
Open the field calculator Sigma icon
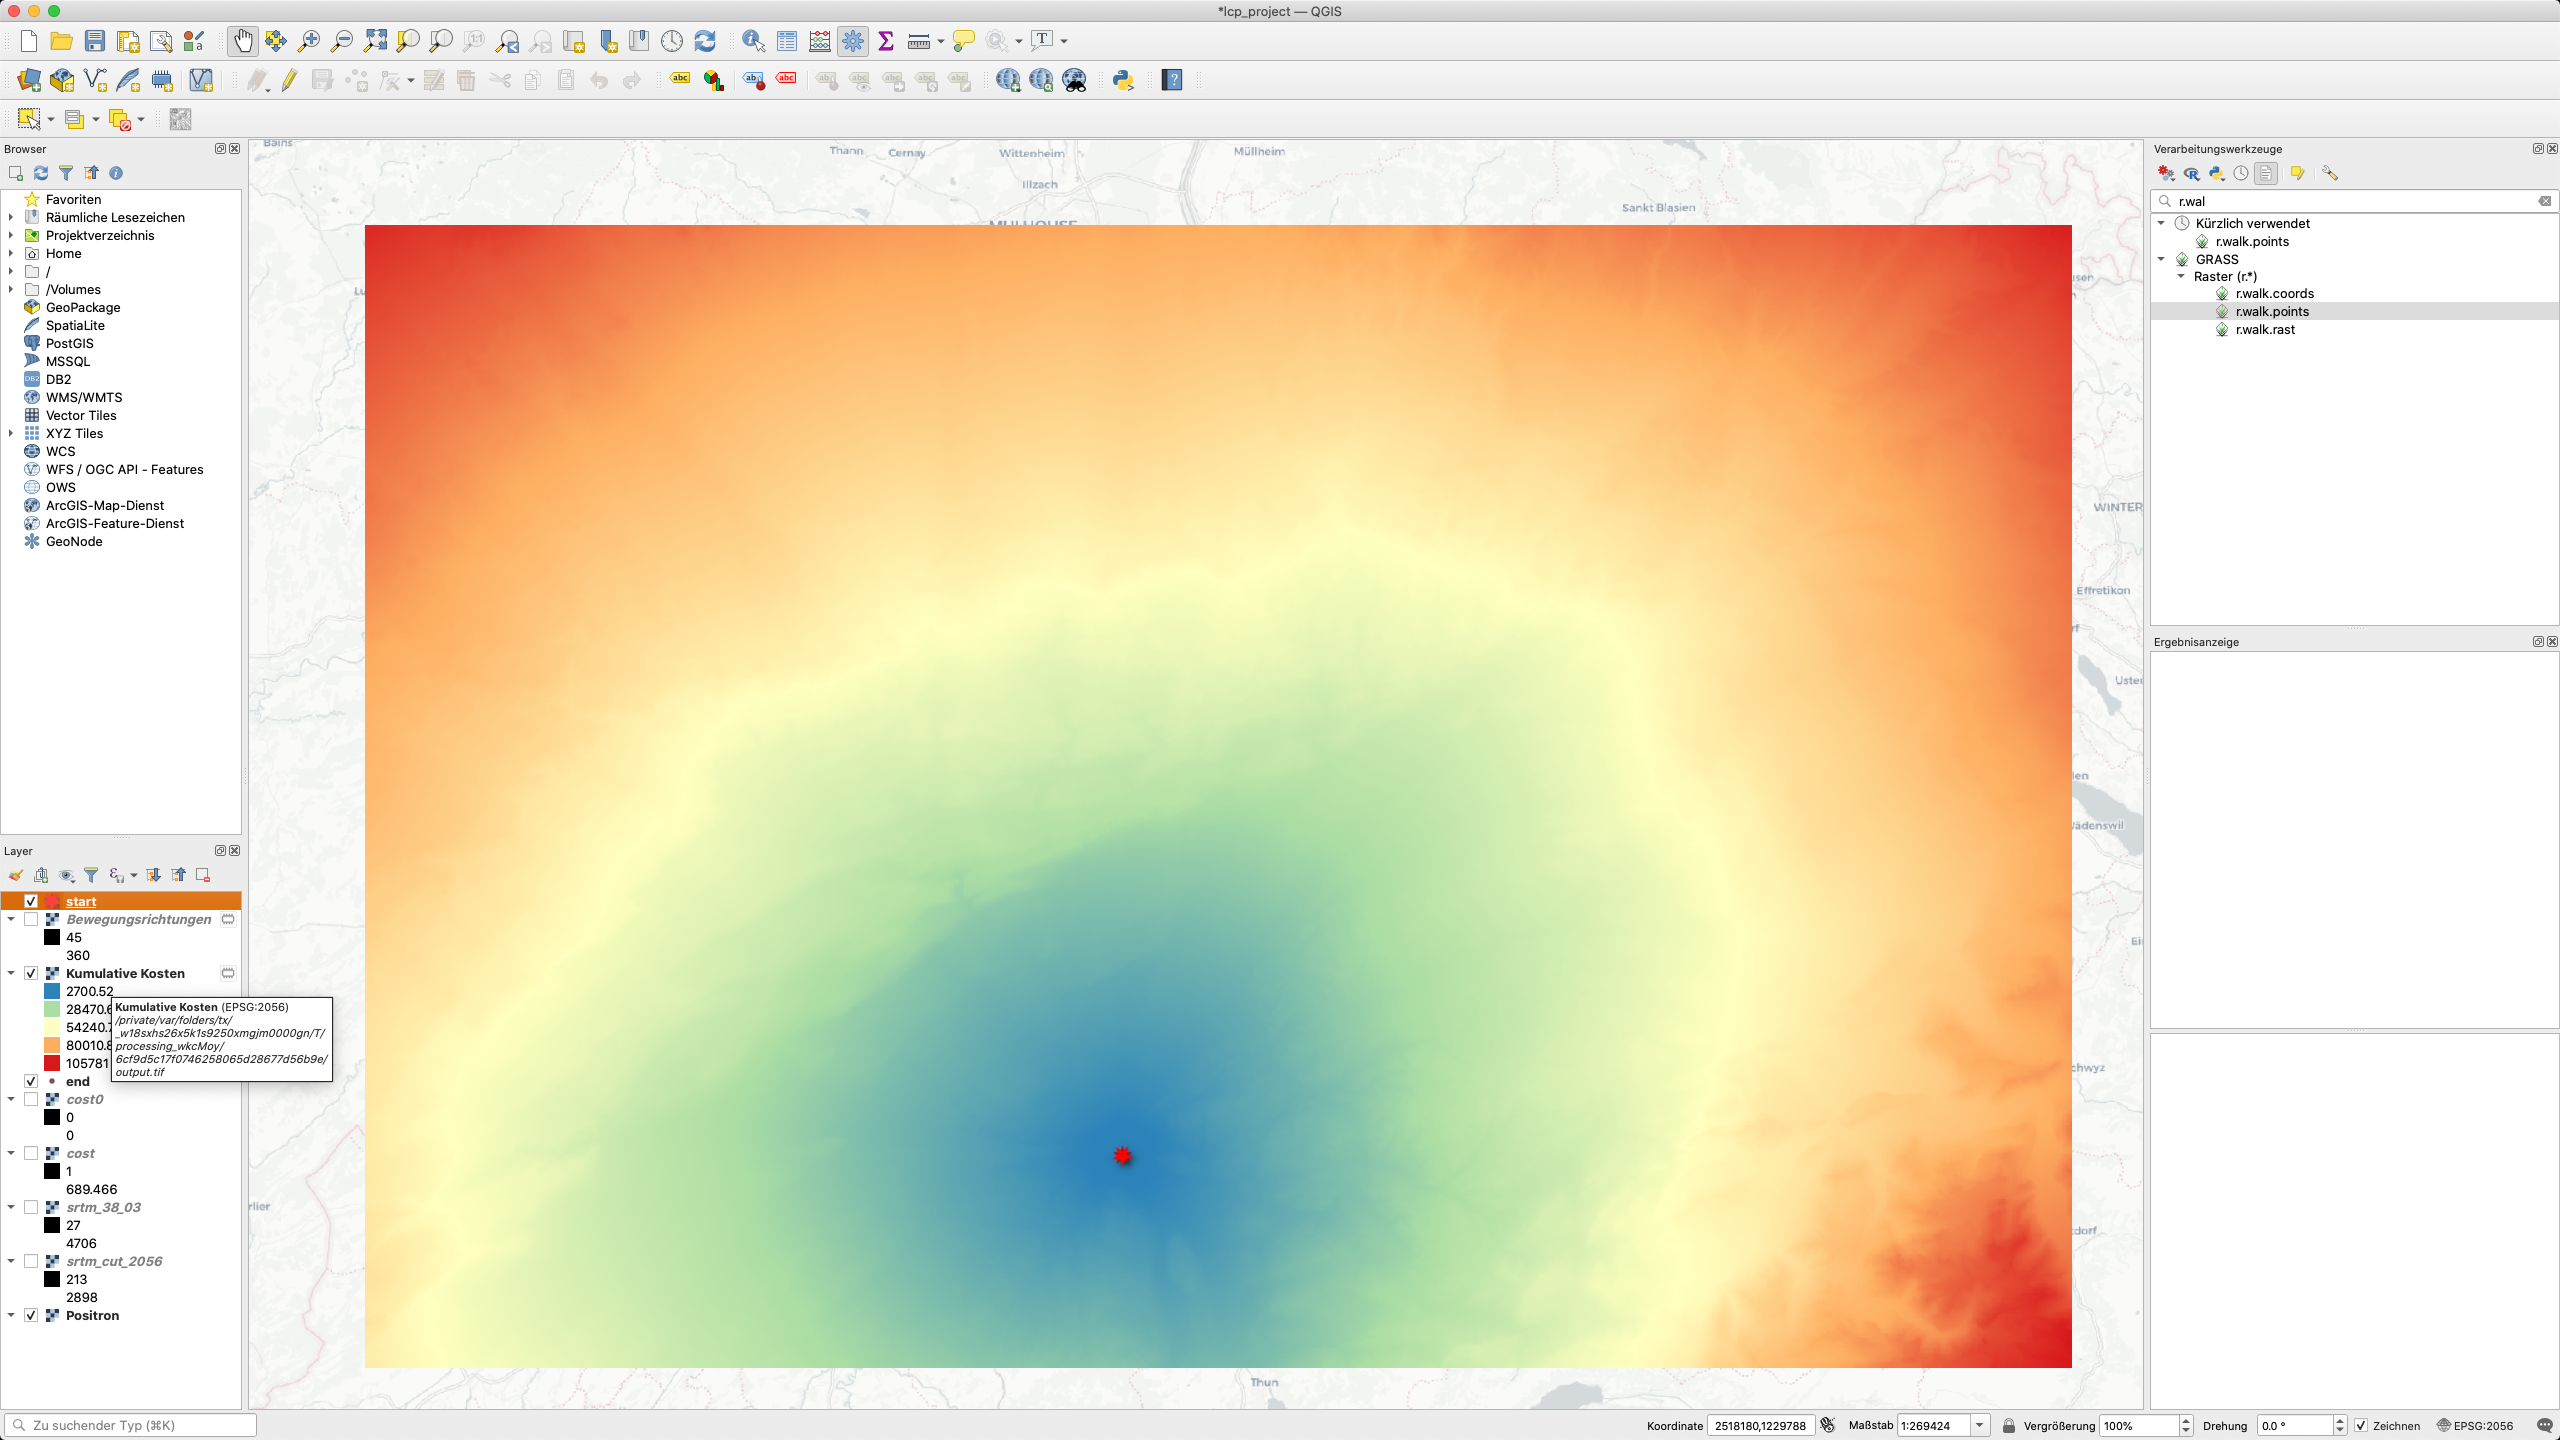[885, 41]
